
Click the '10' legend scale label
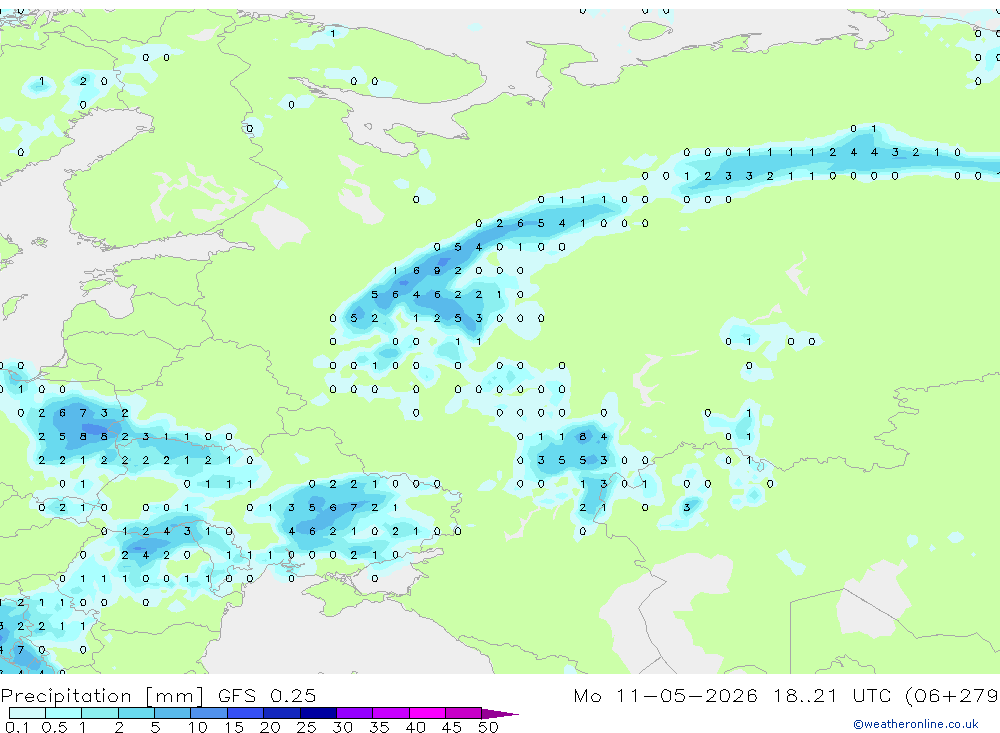(x=197, y=727)
